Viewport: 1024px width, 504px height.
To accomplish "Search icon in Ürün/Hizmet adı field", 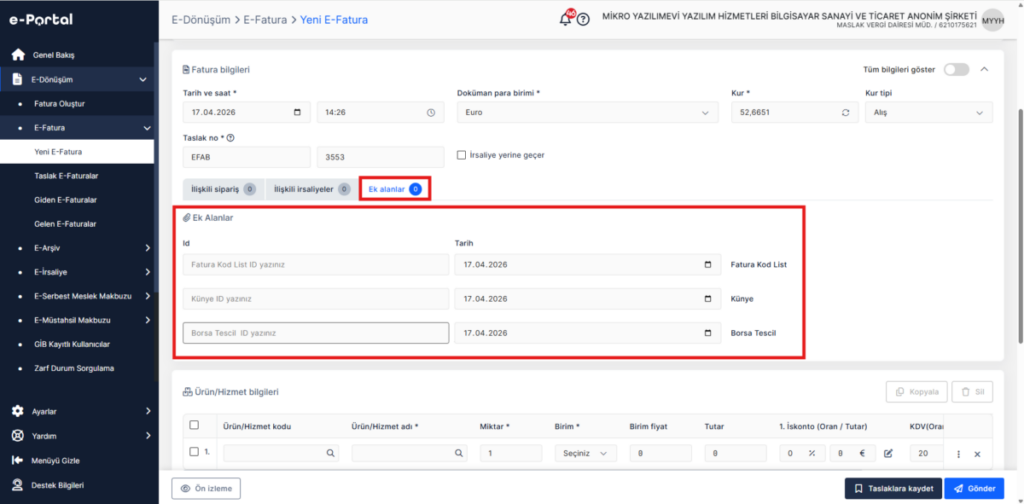I will coord(460,453).
